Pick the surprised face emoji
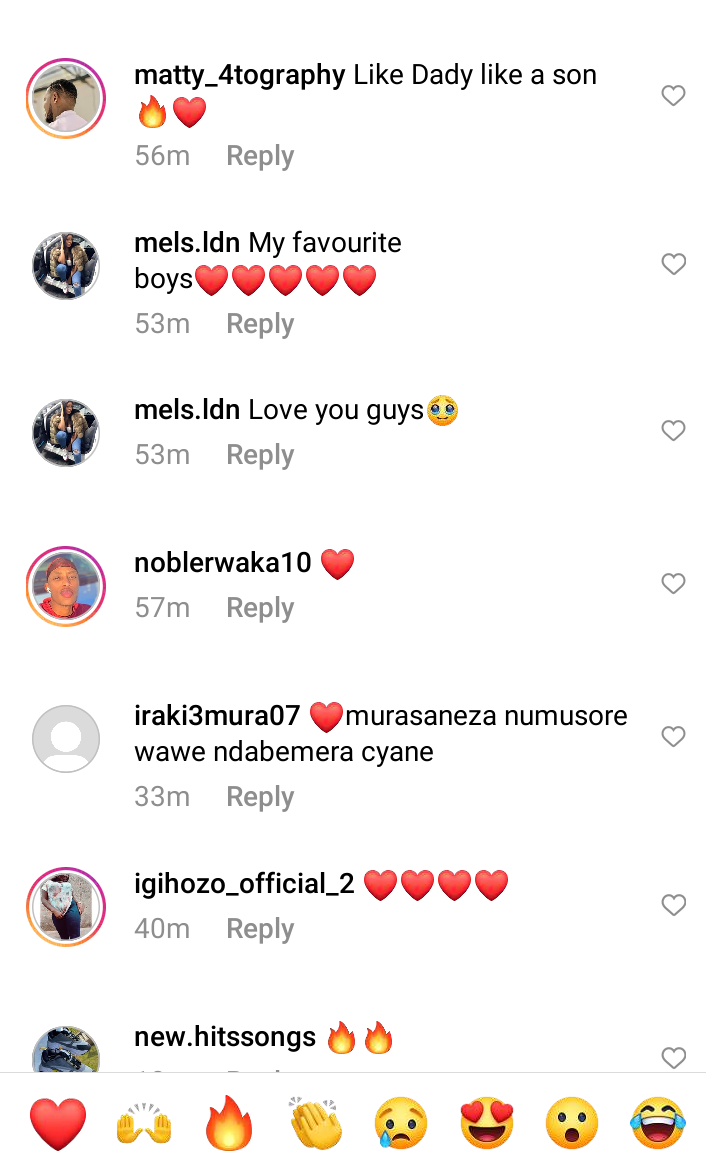Screen dimensions: 706x1170 tap(572, 1123)
